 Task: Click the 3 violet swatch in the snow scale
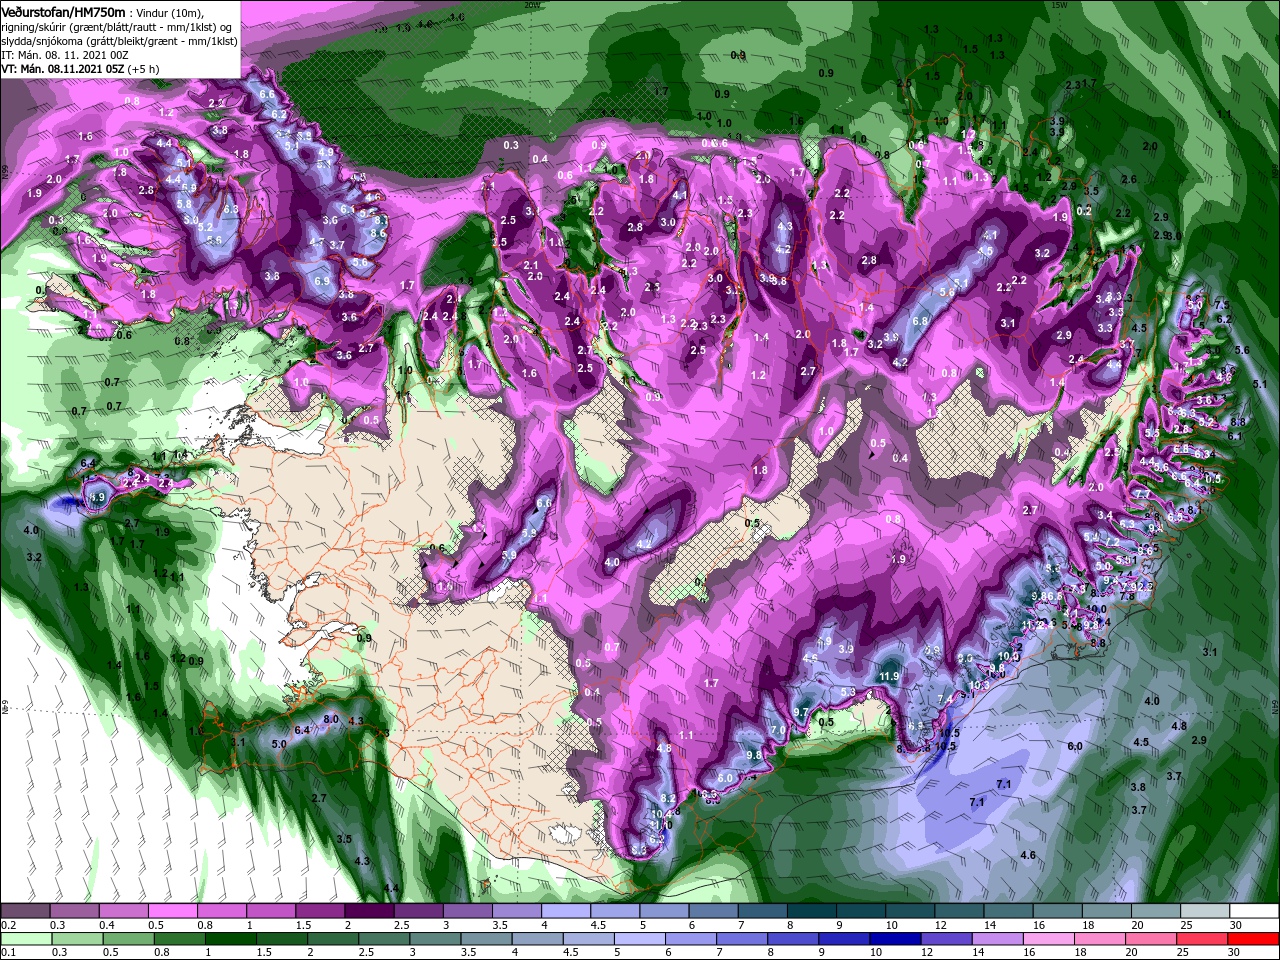pos(466,911)
